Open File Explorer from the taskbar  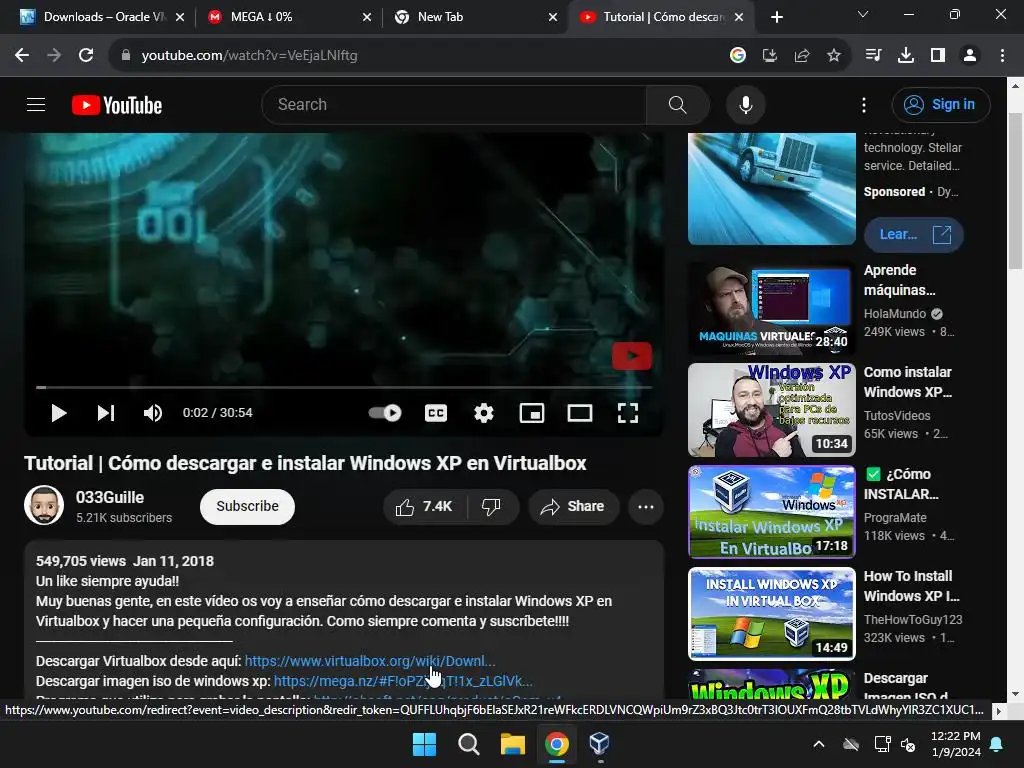513,744
